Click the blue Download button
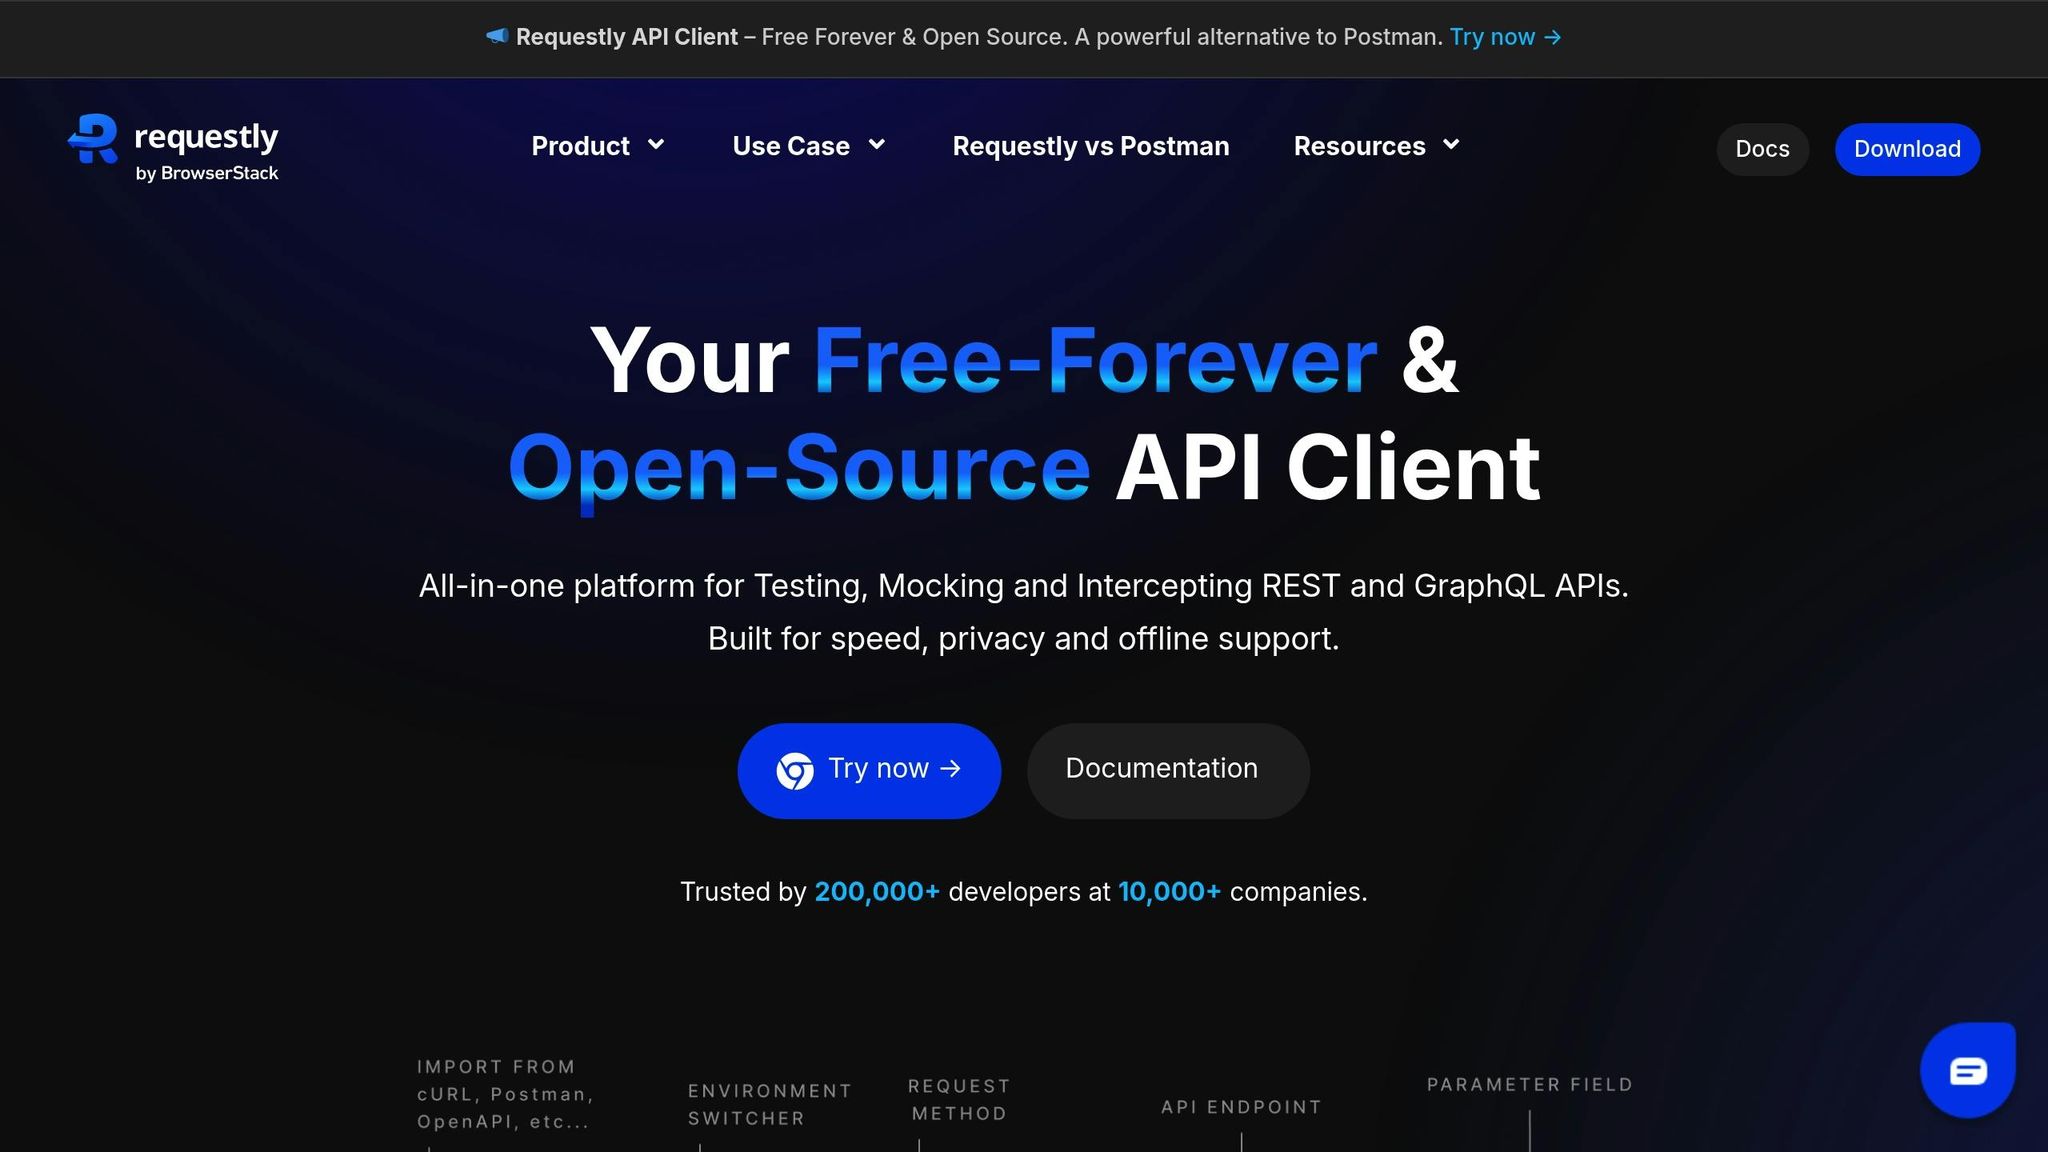Viewport: 2048px width, 1152px height. click(x=1907, y=149)
